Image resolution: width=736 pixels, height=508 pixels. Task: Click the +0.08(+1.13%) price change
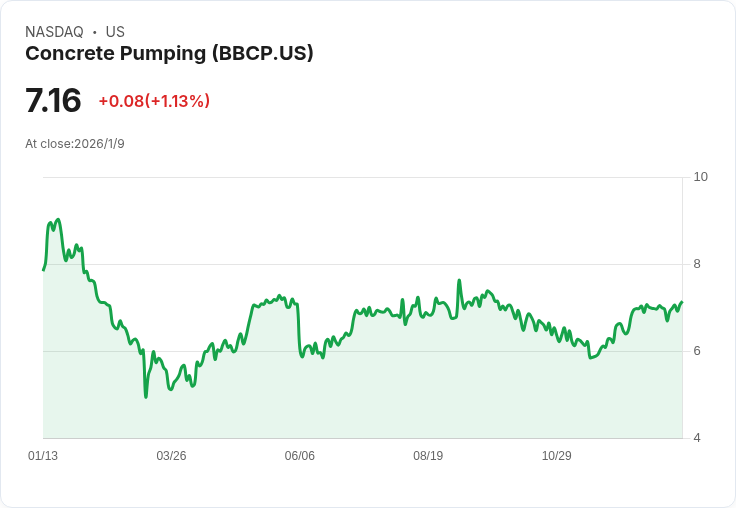tap(154, 101)
